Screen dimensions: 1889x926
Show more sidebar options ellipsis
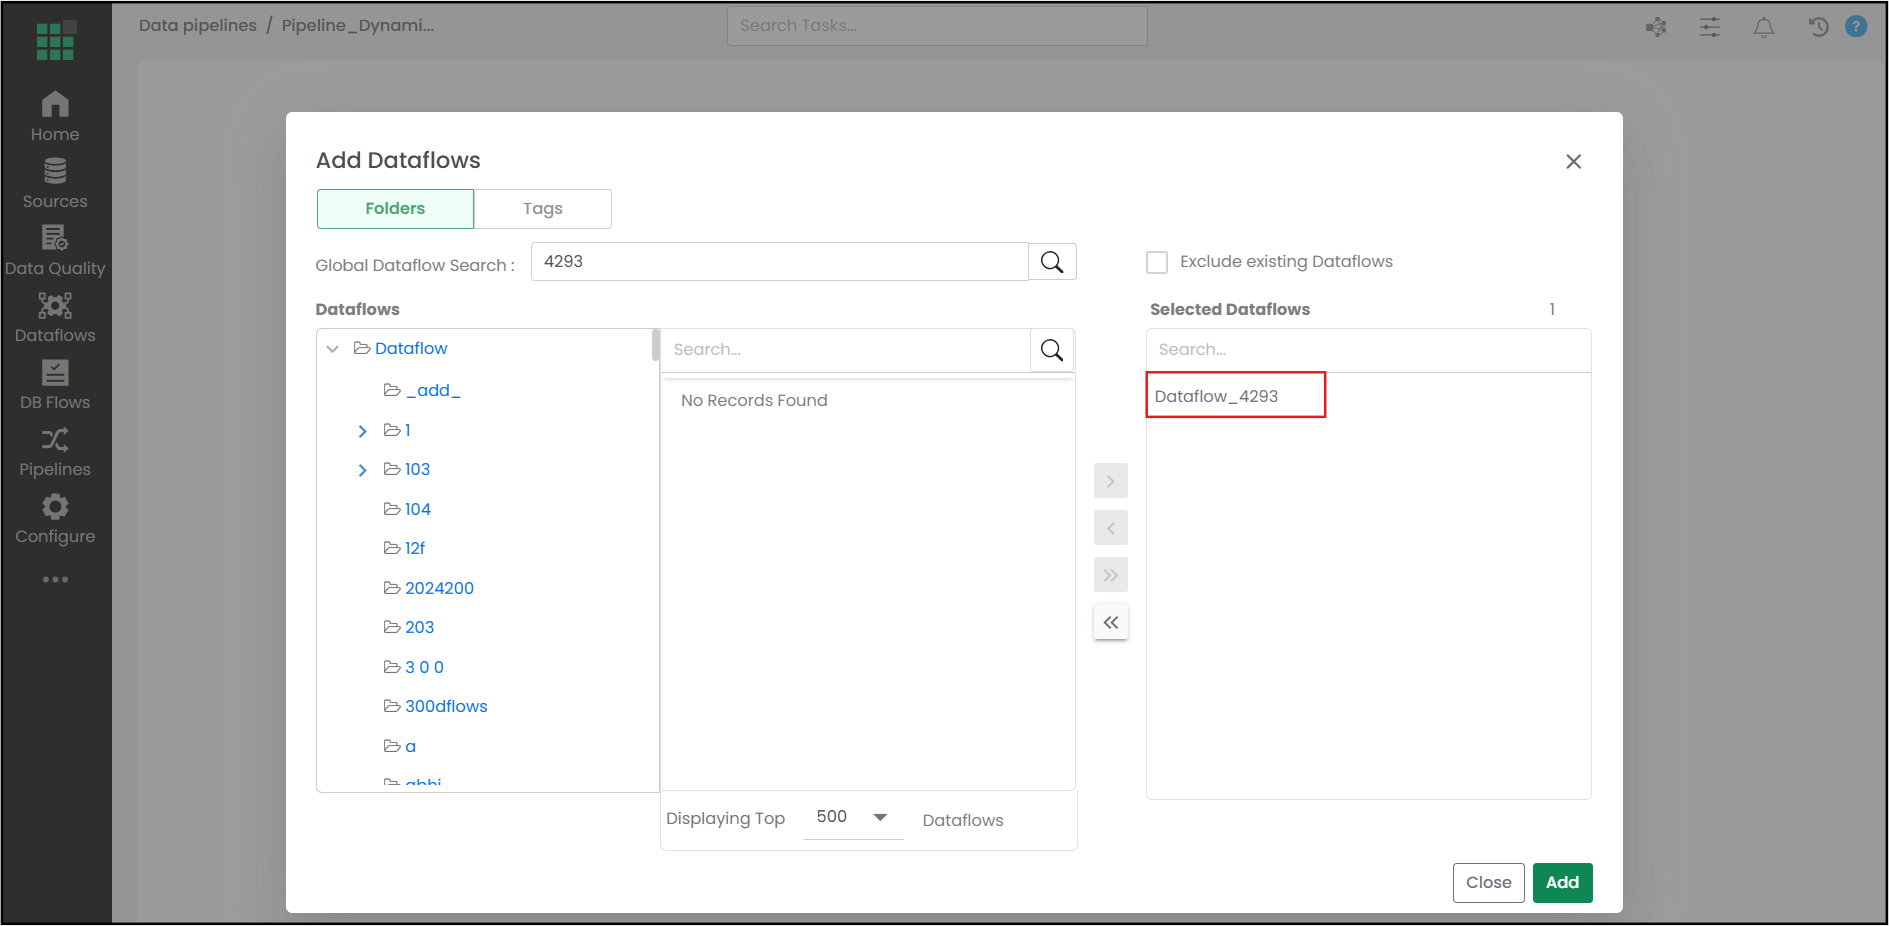[x=55, y=580]
